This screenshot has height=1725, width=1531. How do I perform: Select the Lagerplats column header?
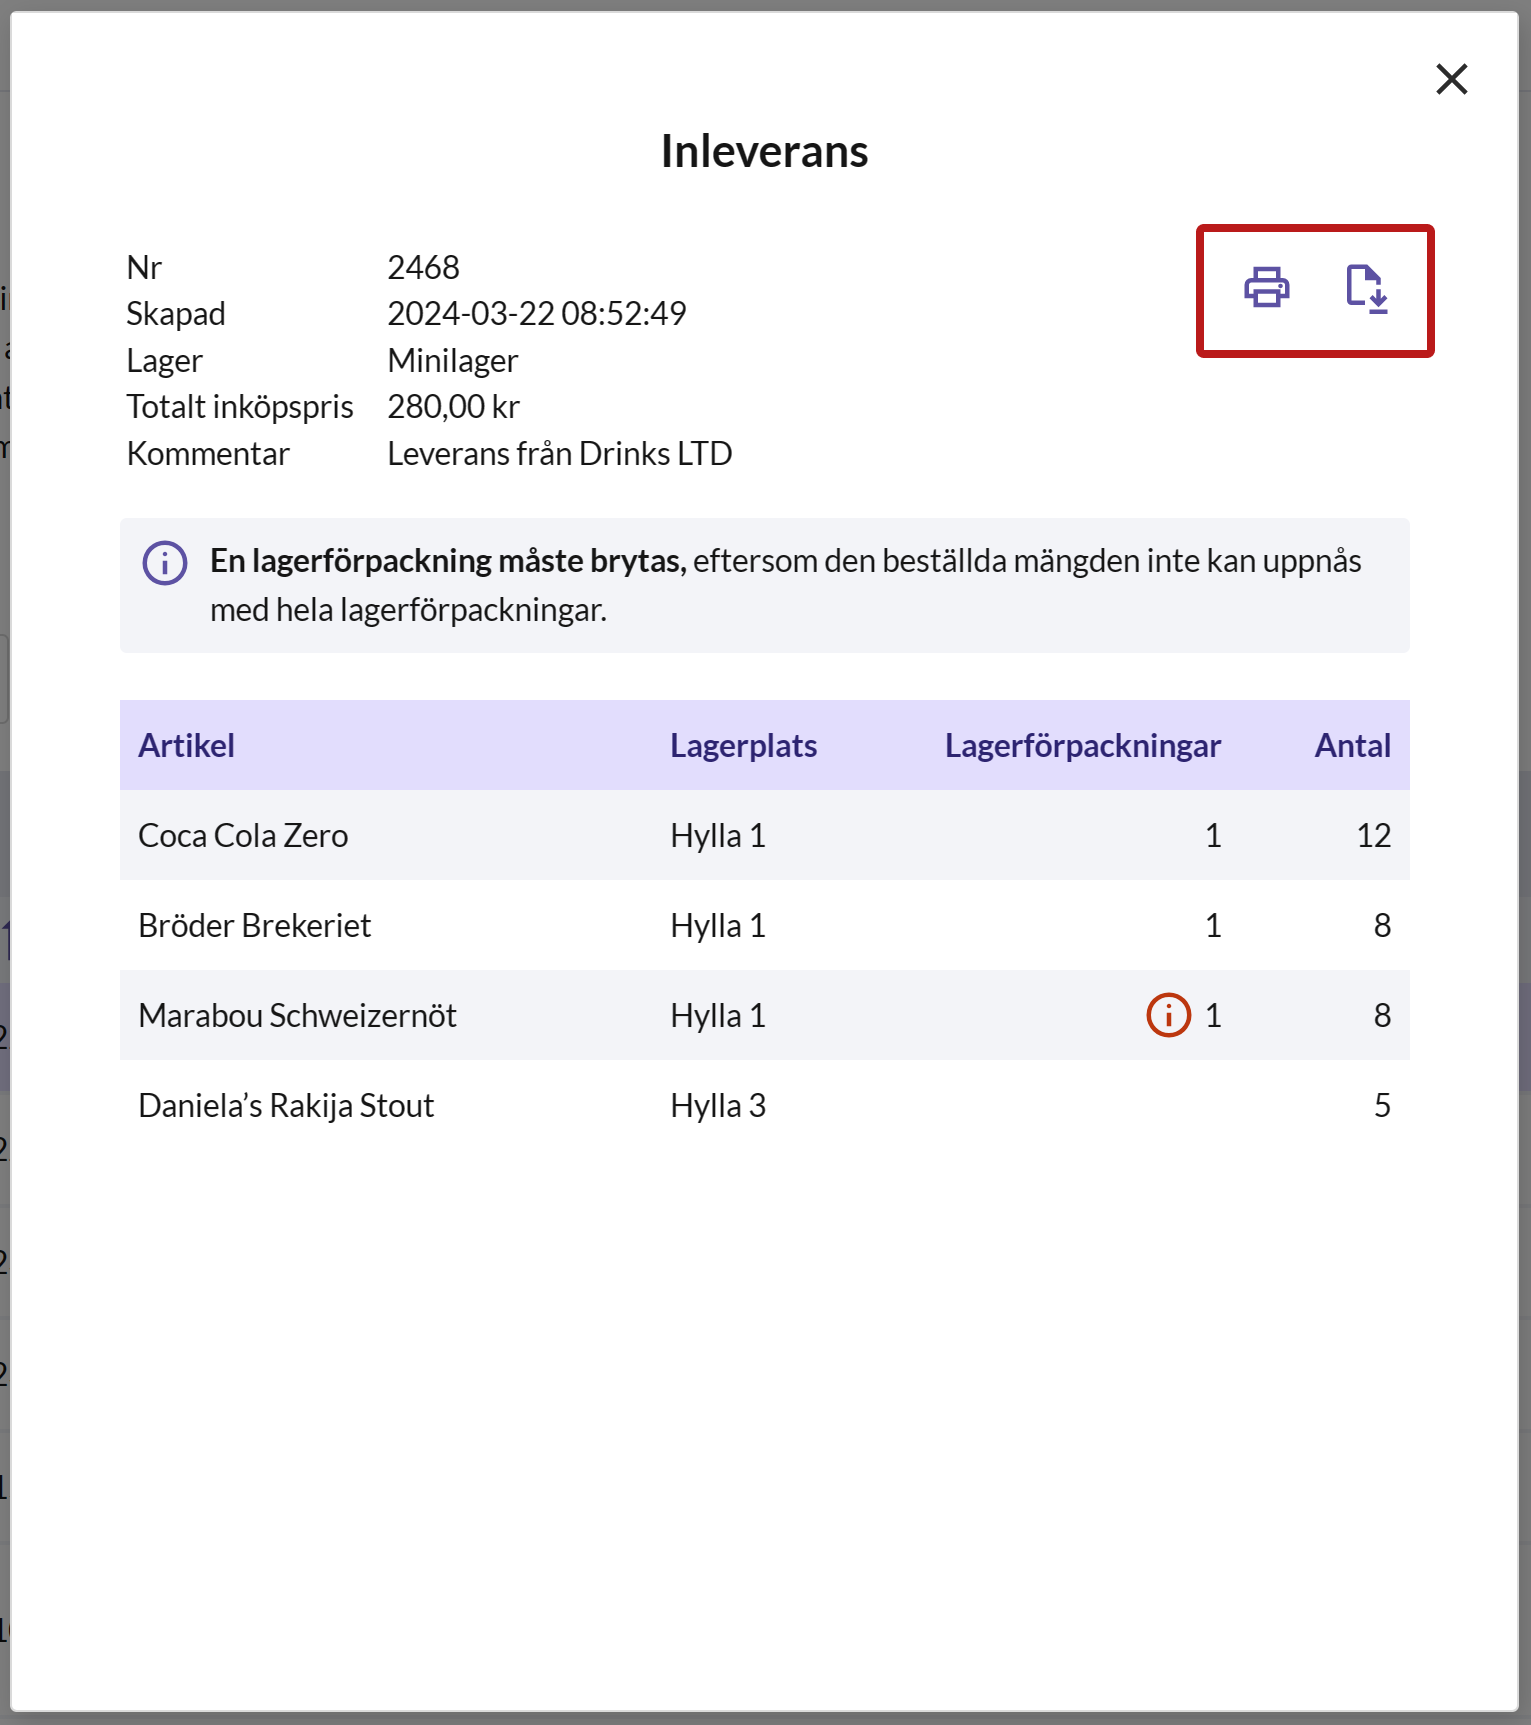tap(743, 746)
